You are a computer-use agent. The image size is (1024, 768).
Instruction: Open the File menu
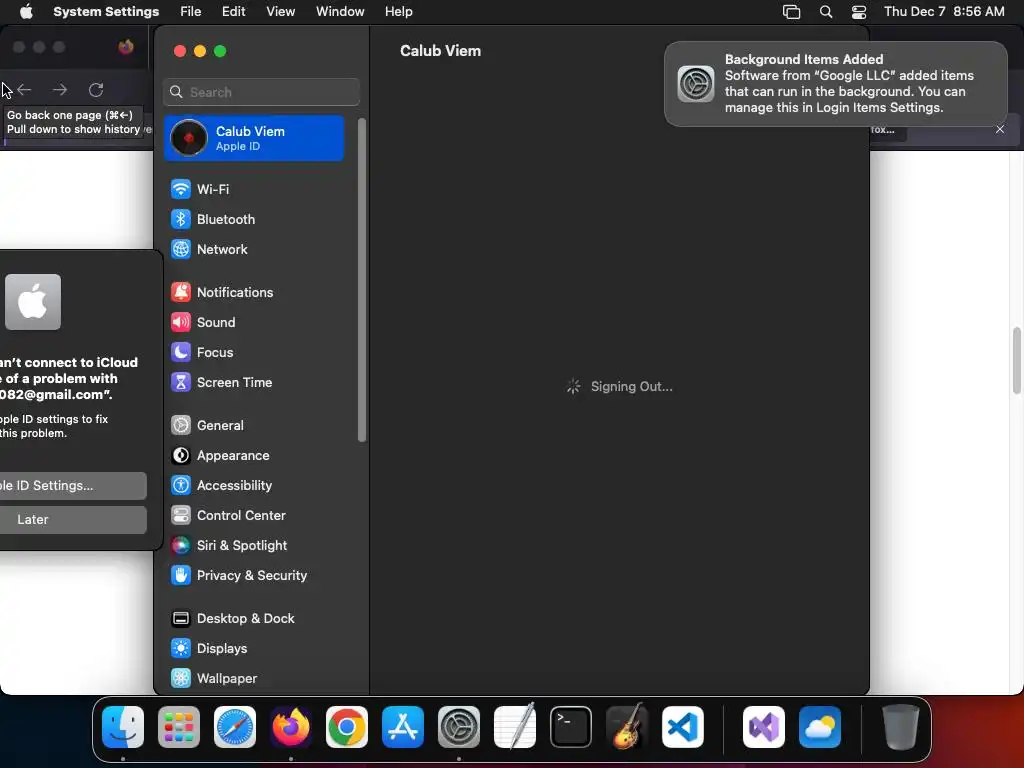point(191,12)
